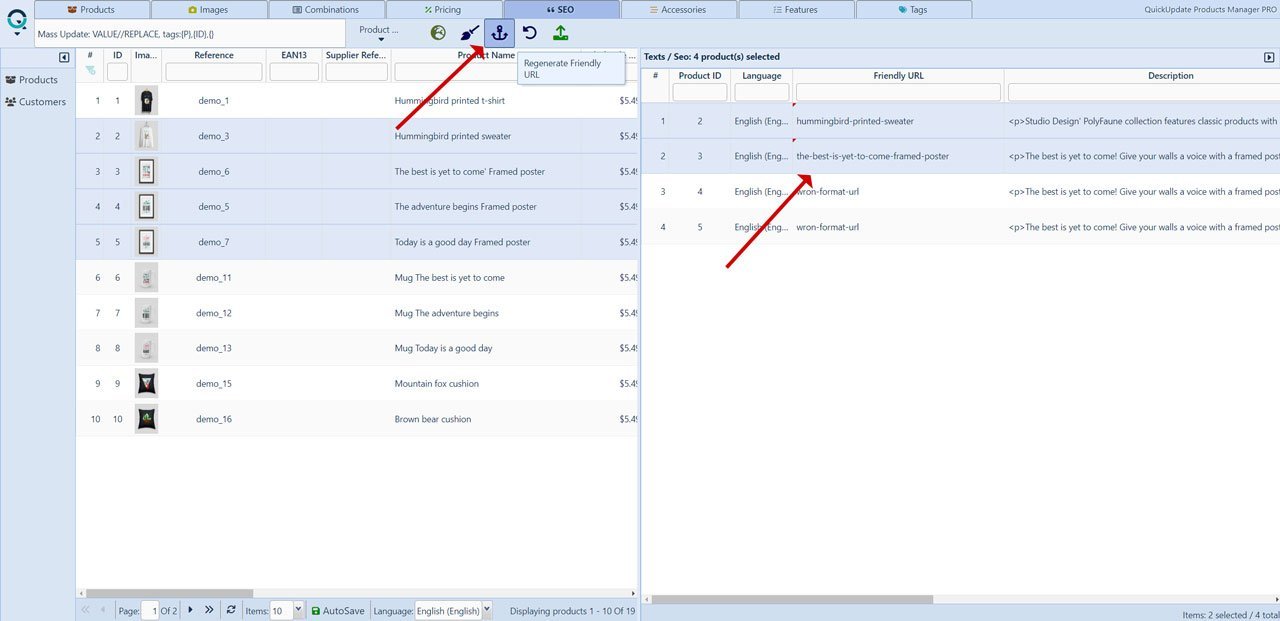Switch to the Images tab
This screenshot has height=621, width=1280.
[x=209, y=9]
